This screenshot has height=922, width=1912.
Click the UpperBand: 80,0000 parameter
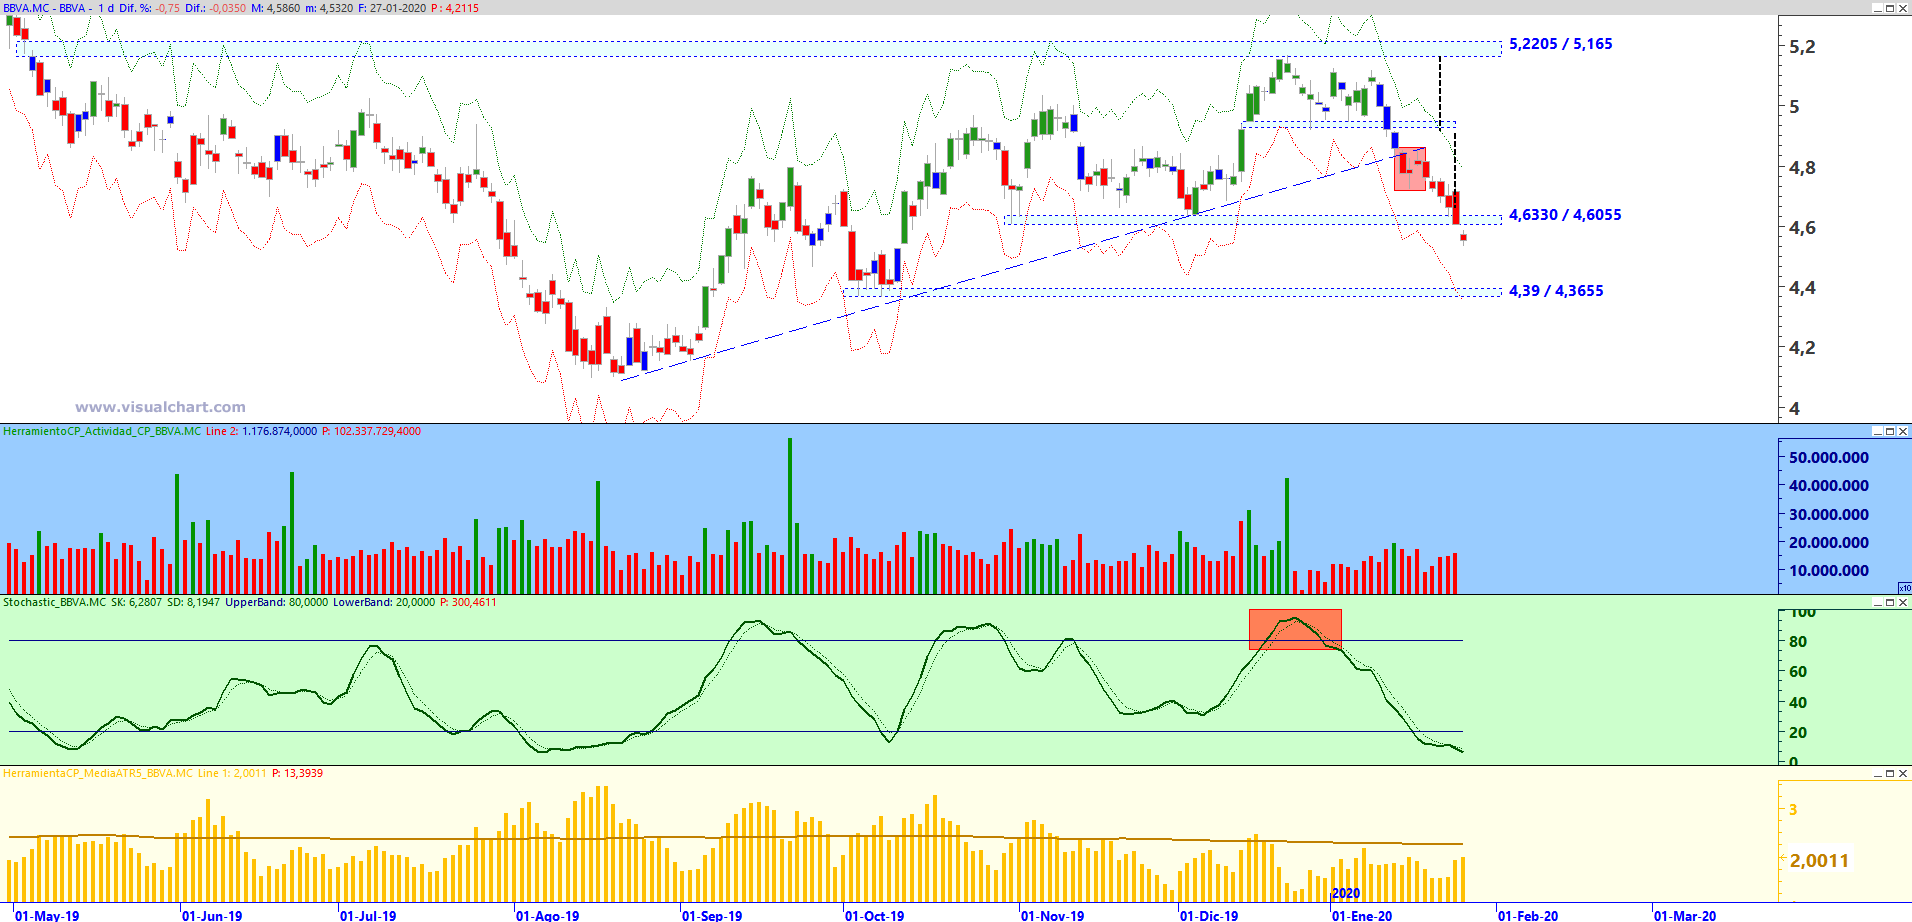coord(276,603)
